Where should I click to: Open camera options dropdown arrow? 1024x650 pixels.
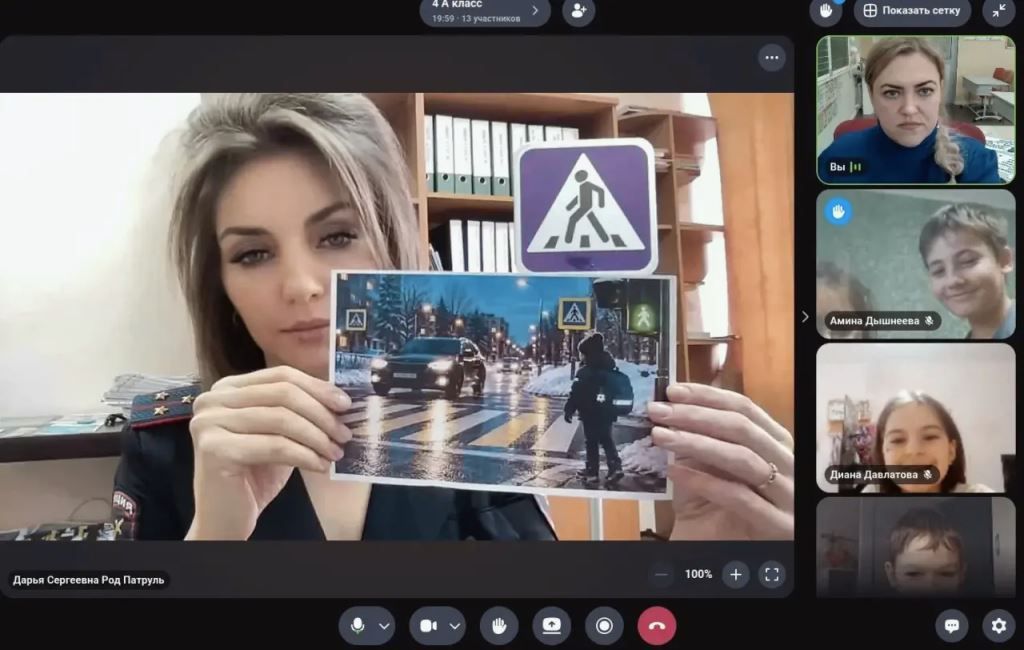[455, 626]
